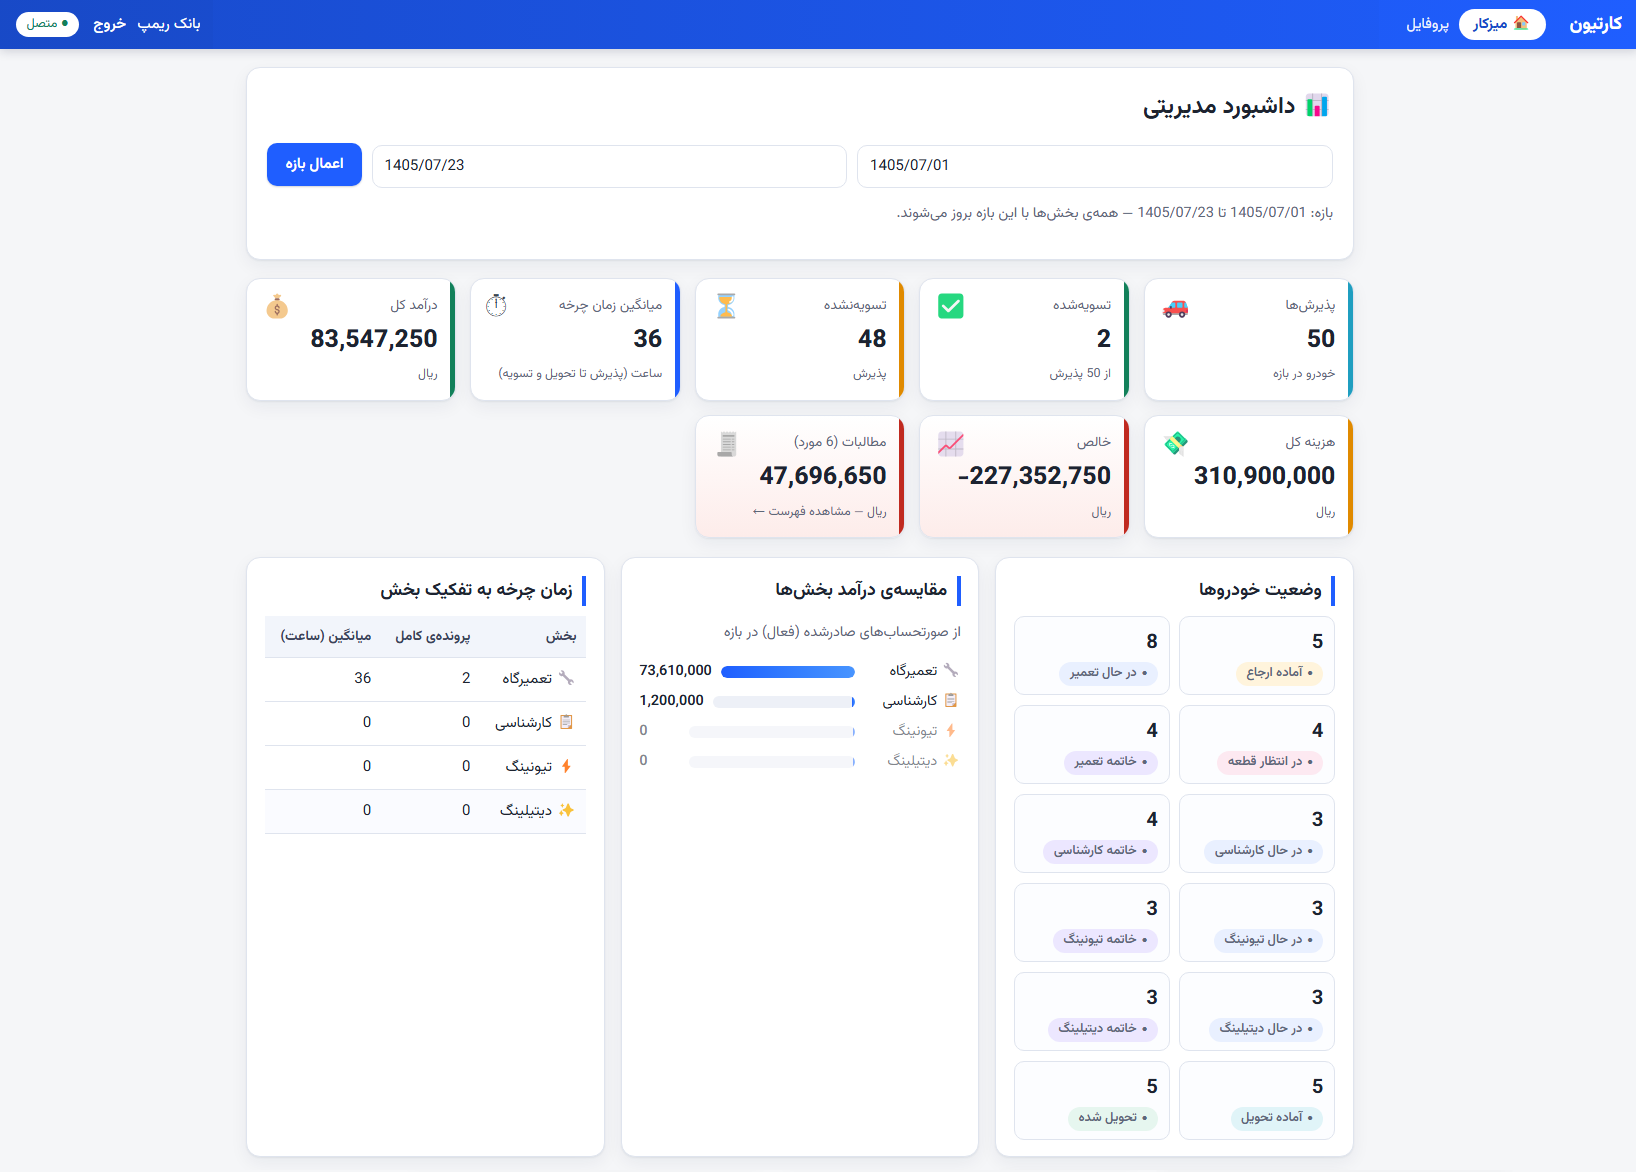Open the پروفایل menu item

[x=1428, y=24]
